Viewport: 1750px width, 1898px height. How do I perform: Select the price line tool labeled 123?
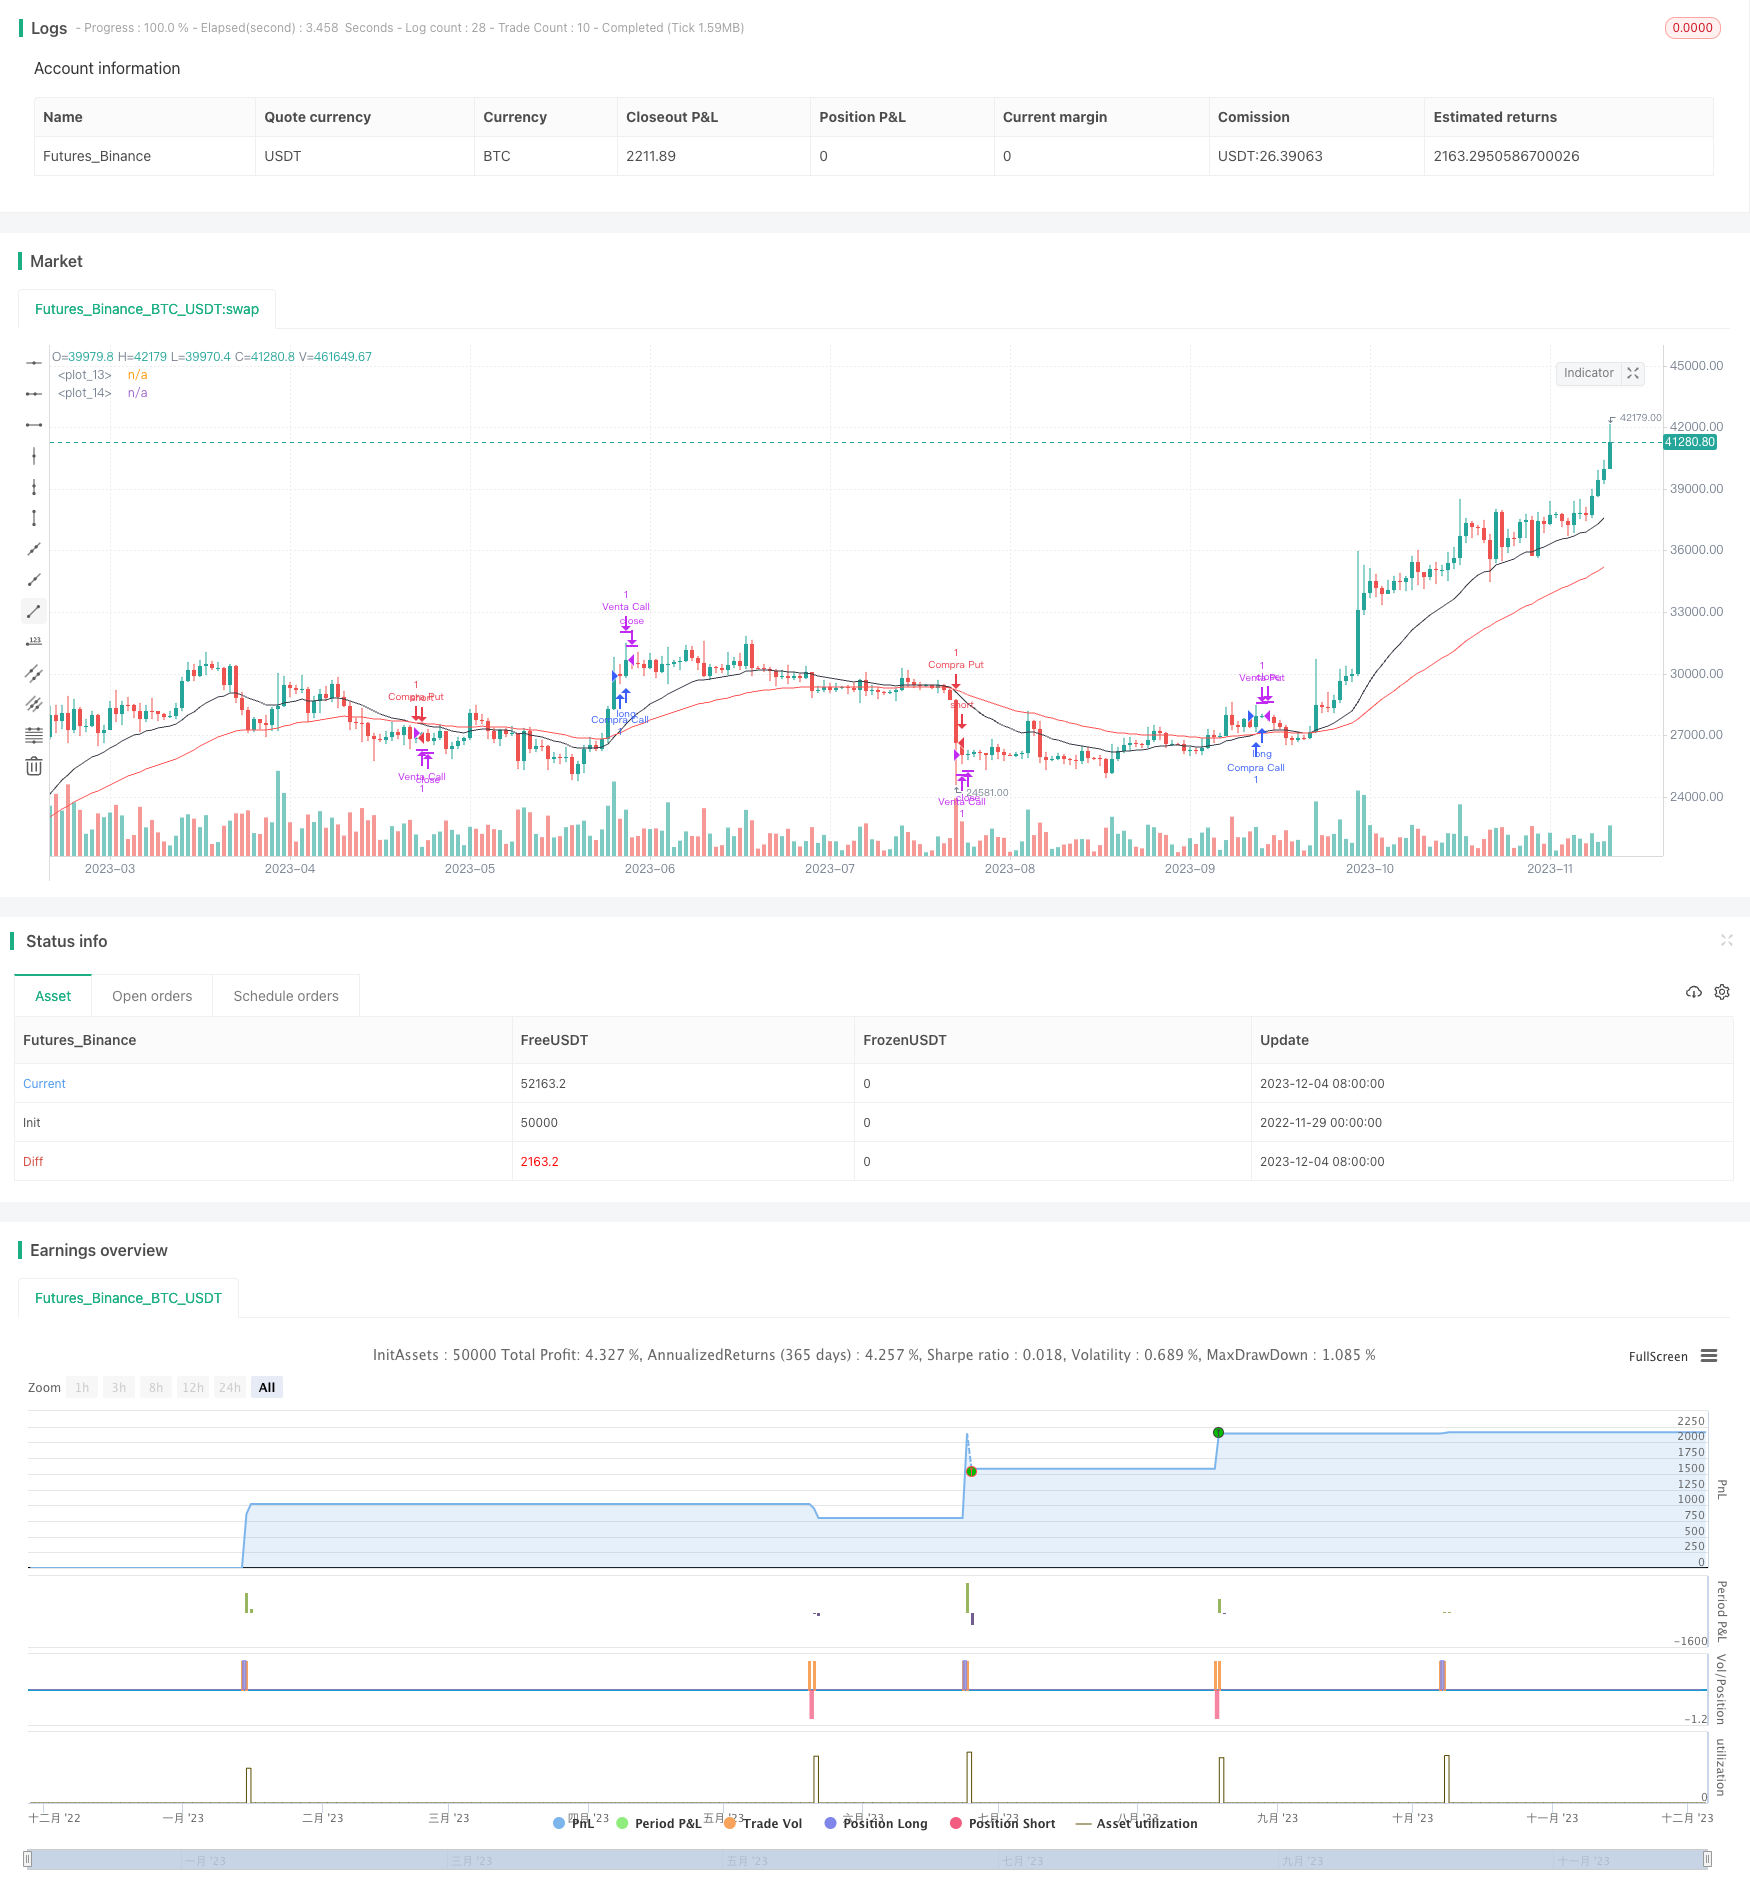[34, 642]
